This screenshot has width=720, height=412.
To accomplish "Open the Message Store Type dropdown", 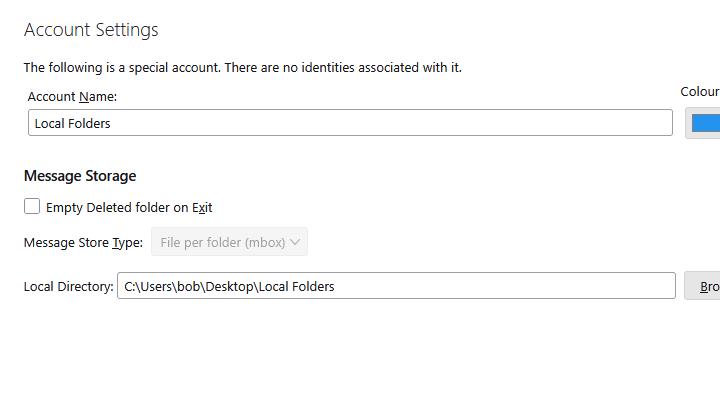I will tap(229, 242).
